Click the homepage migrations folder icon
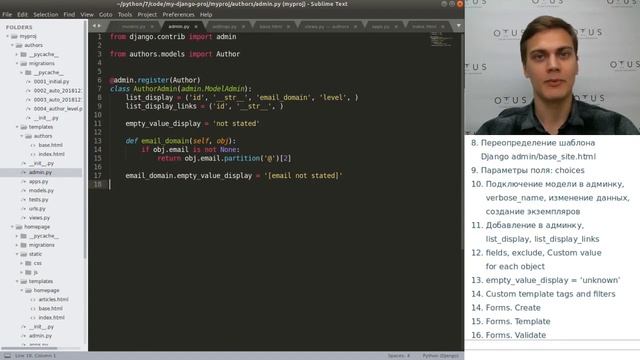 pyautogui.click(x=24, y=245)
